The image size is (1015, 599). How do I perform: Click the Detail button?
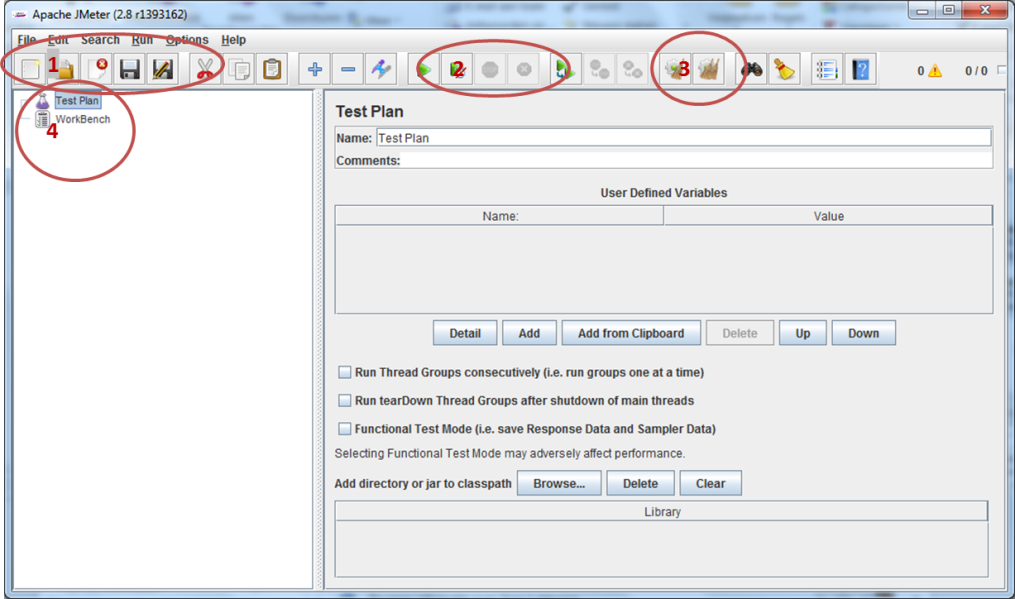coord(465,333)
